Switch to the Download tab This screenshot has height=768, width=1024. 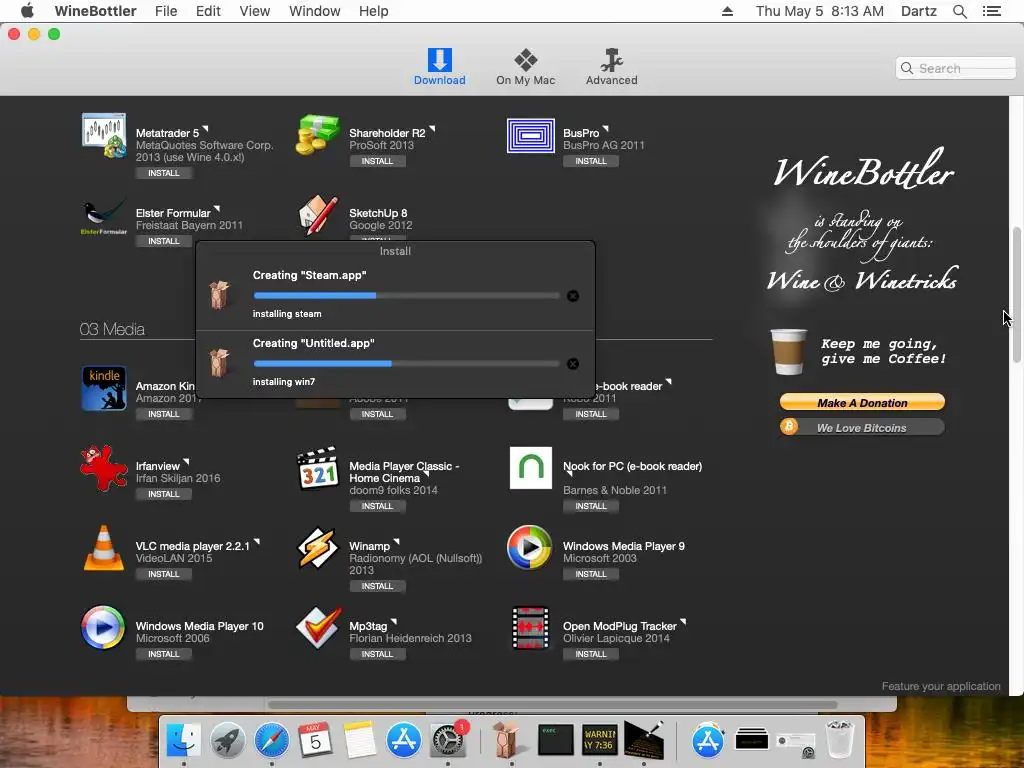[440, 67]
